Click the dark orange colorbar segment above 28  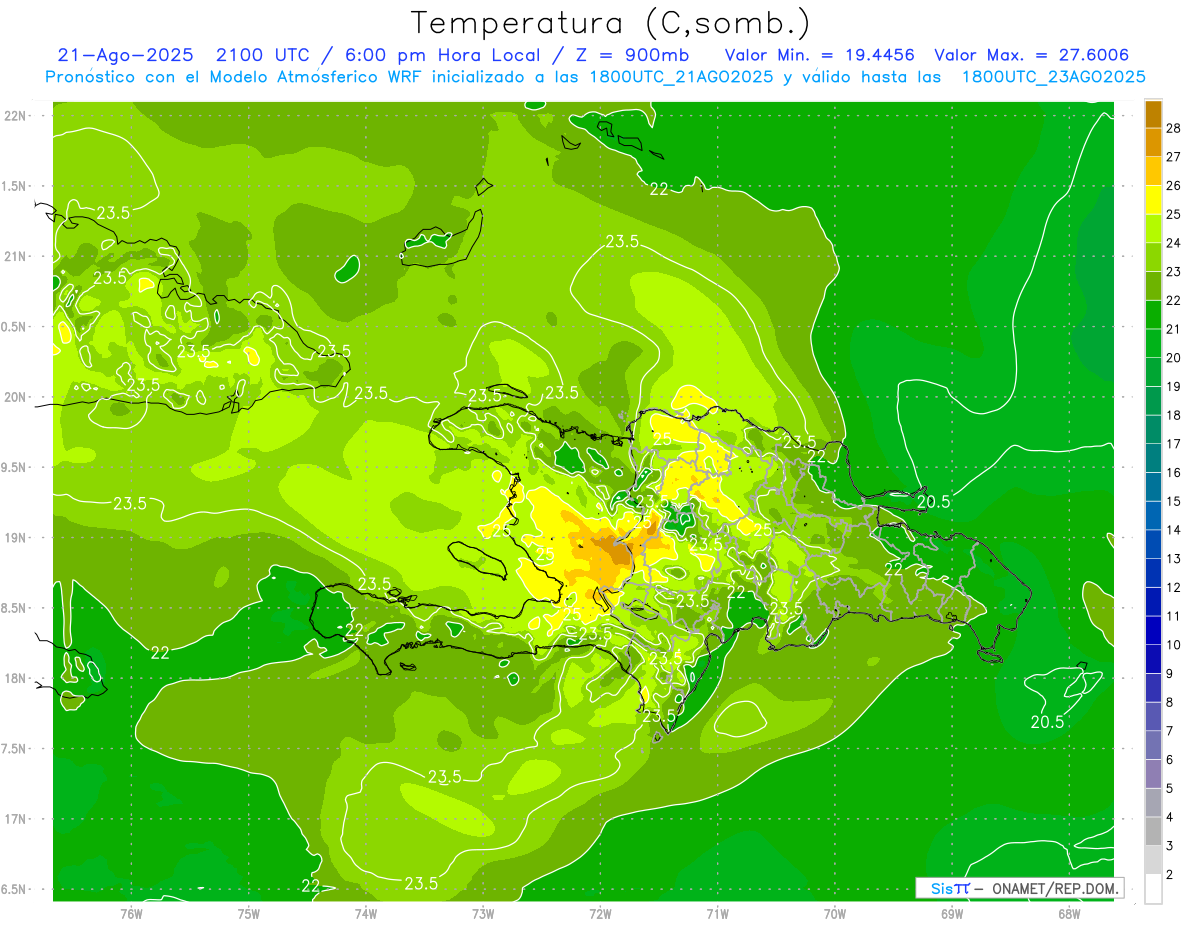pyautogui.click(x=1153, y=114)
